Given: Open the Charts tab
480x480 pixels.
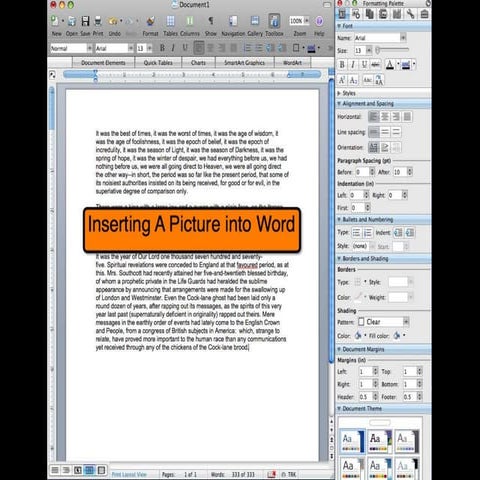Looking at the screenshot, I should (x=198, y=63).
